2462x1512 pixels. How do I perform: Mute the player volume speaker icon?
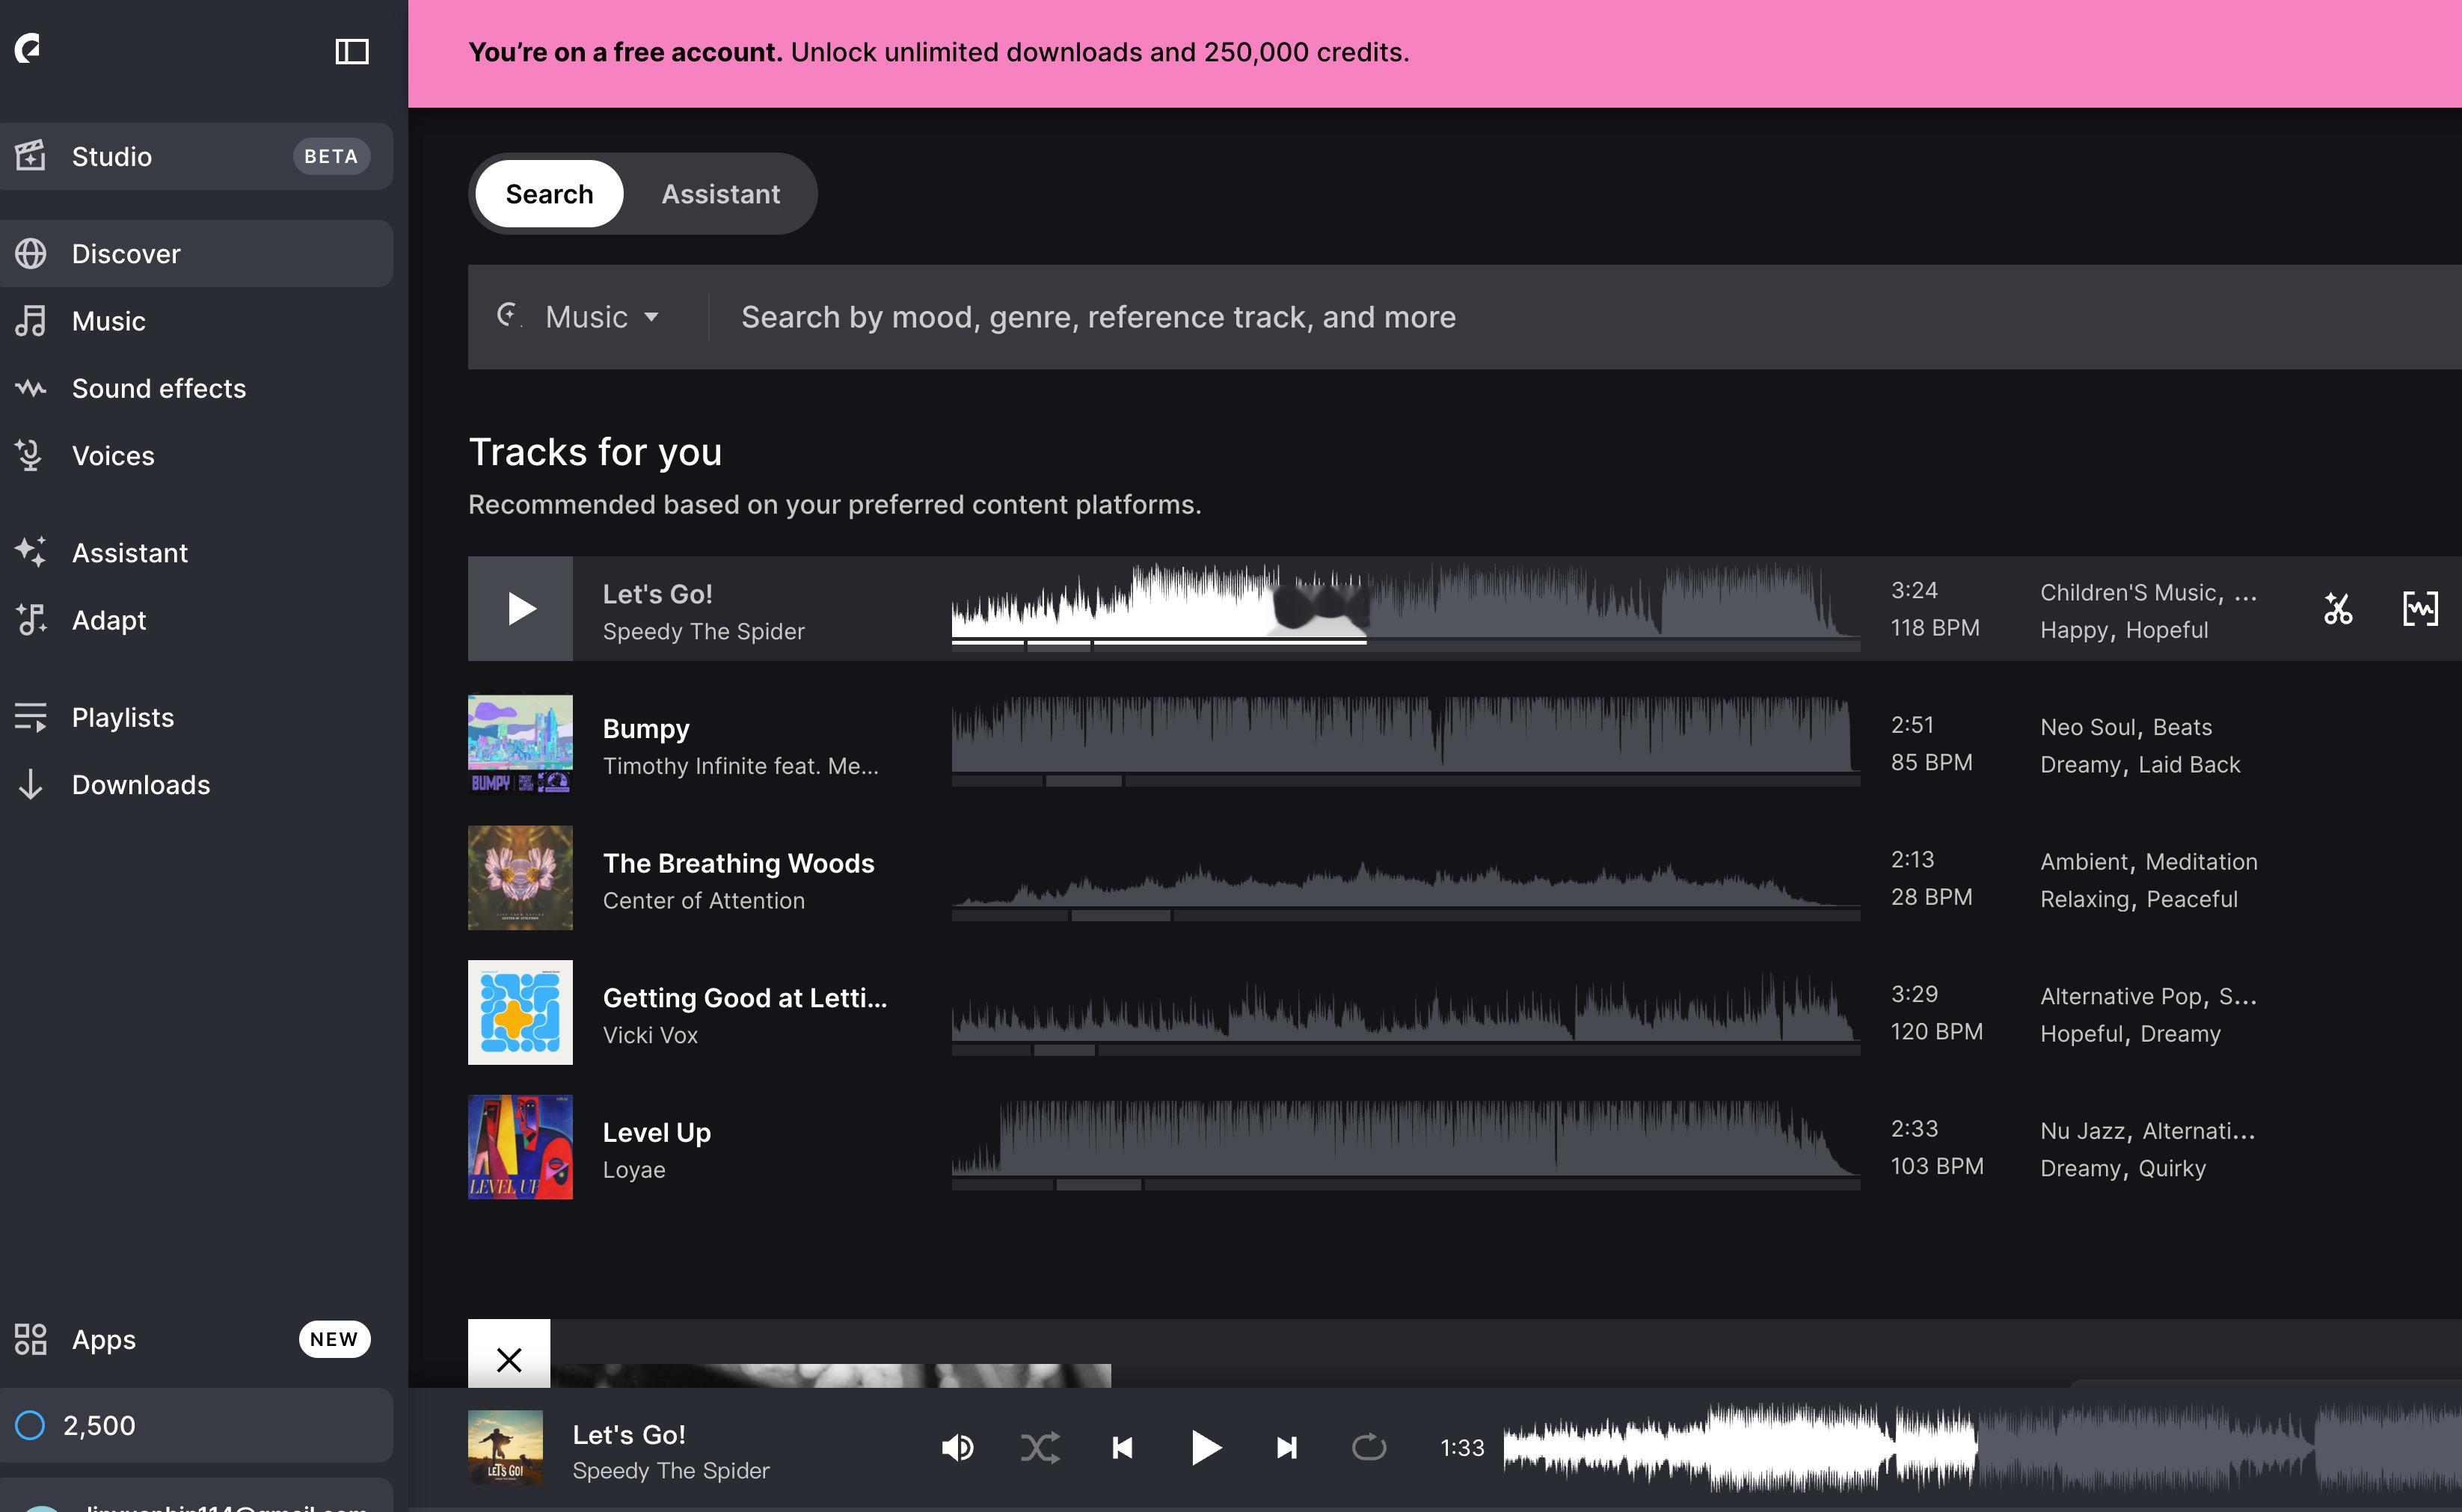click(x=957, y=1447)
